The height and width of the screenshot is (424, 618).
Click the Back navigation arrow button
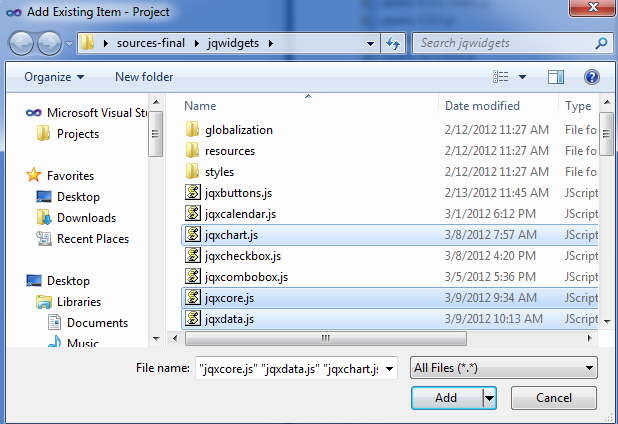click(21, 43)
